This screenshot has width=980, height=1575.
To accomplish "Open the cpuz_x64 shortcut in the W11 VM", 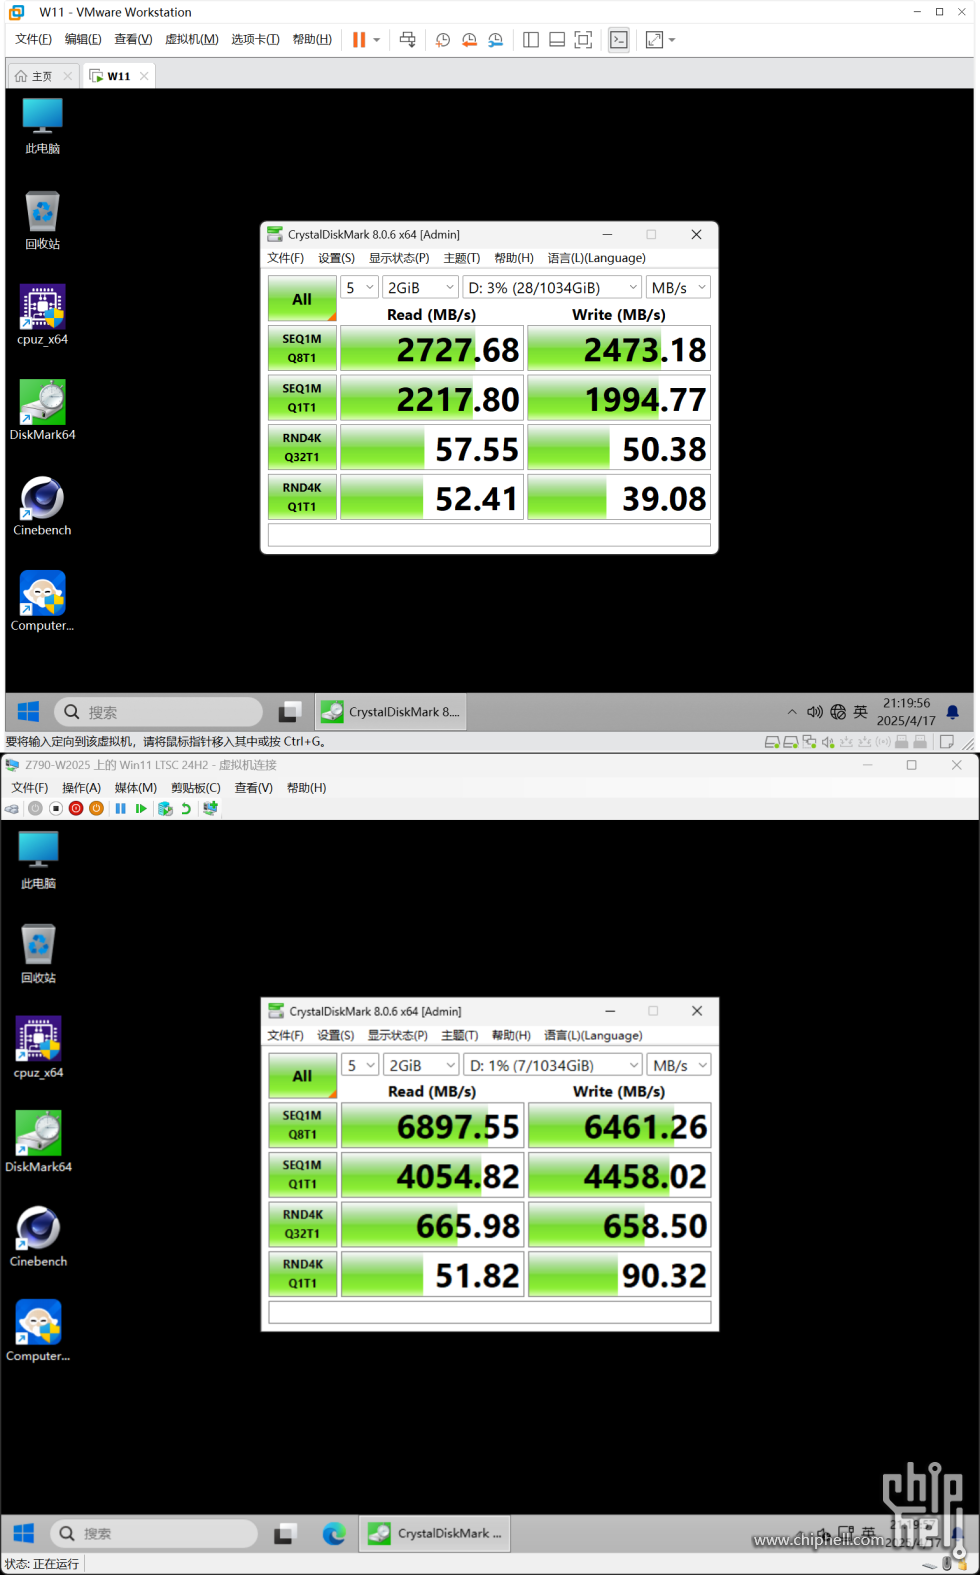I will [42, 315].
